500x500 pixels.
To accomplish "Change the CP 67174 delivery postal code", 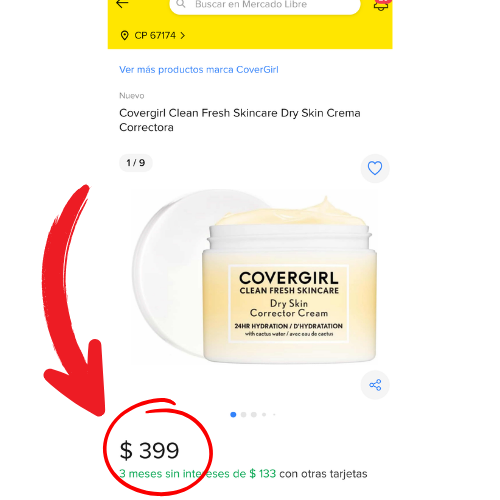I will tap(155, 35).
